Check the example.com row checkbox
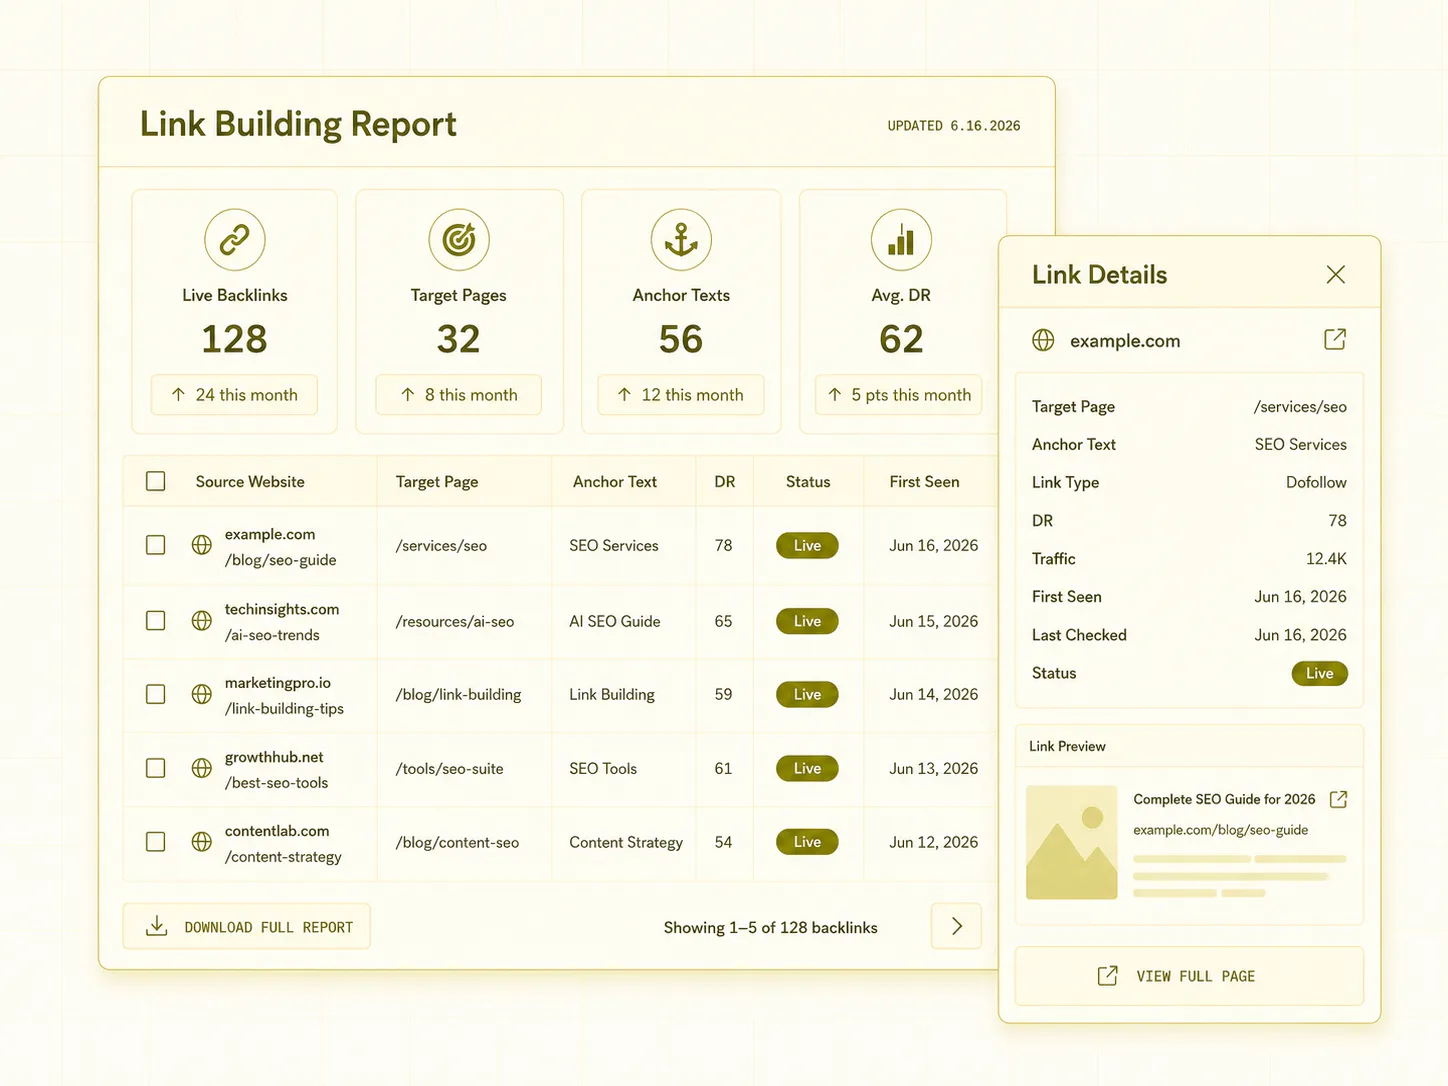The height and width of the screenshot is (1086, 1448). (x=156, y=545)
